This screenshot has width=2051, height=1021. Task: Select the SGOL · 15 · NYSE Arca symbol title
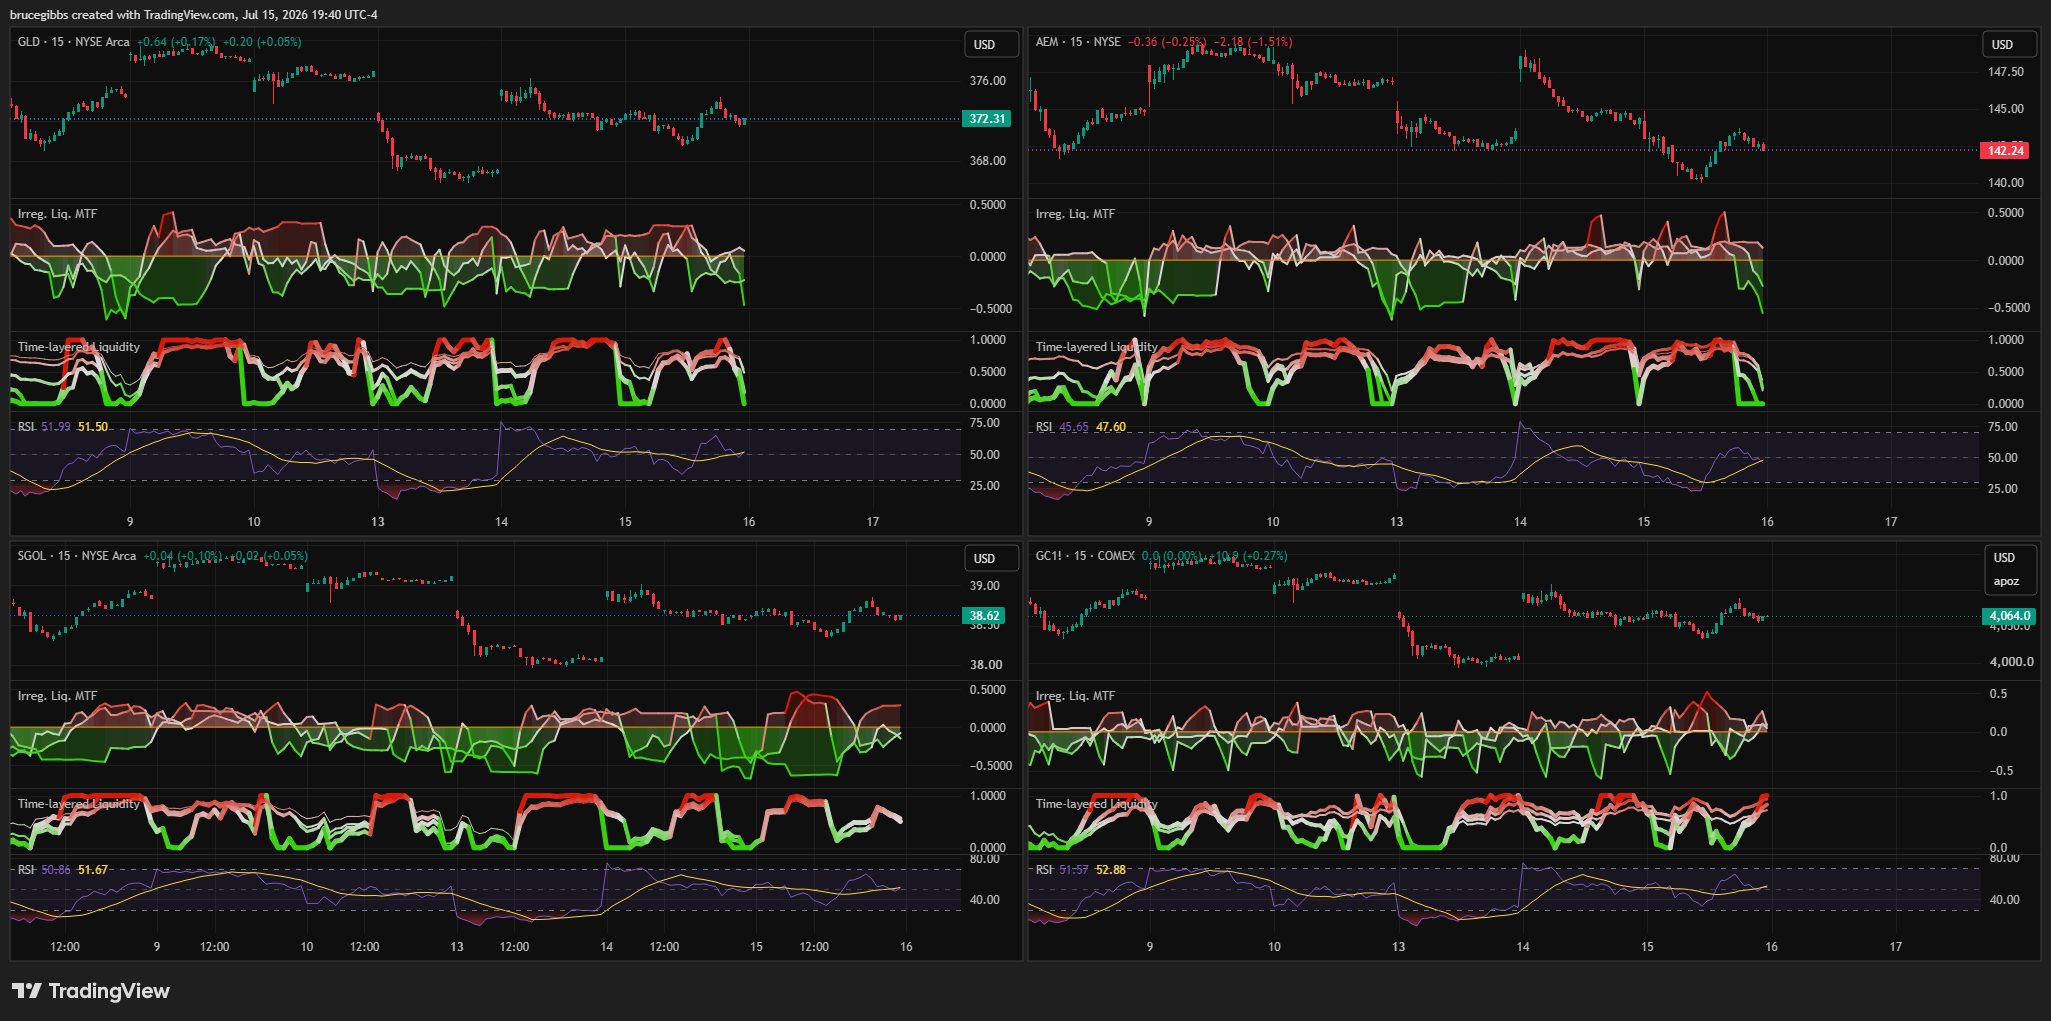pyautogui.click(x=77, y=556)
